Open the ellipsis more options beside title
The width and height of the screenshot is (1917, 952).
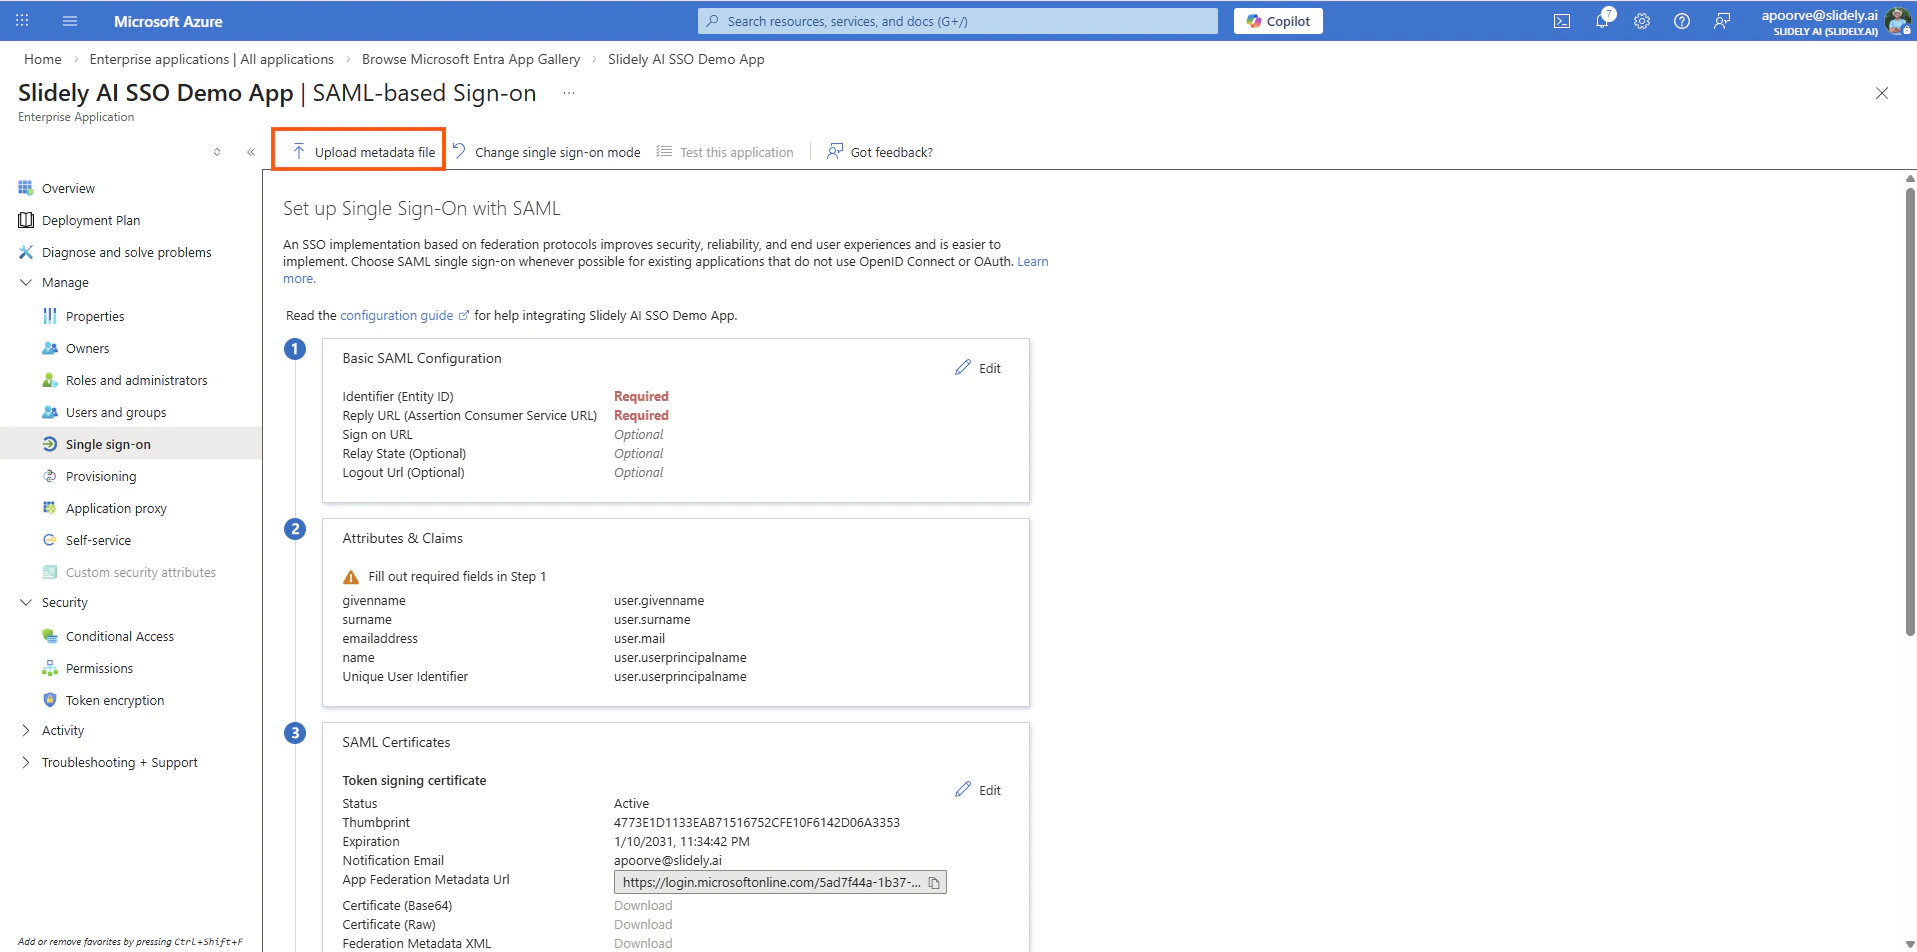pyautogui.click(x=569, y=93)
